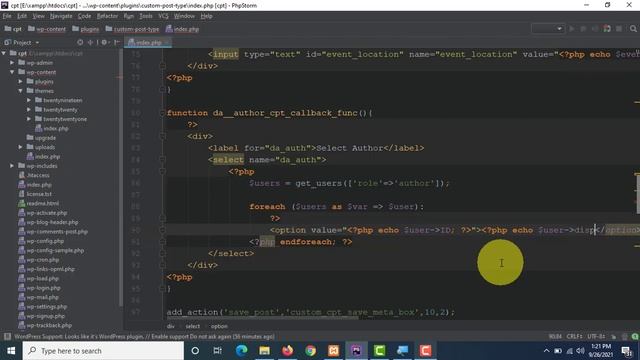Hide the Project panel
Image resolution: width=640 pixels, height=360 pixels.
tap(117, 42)
